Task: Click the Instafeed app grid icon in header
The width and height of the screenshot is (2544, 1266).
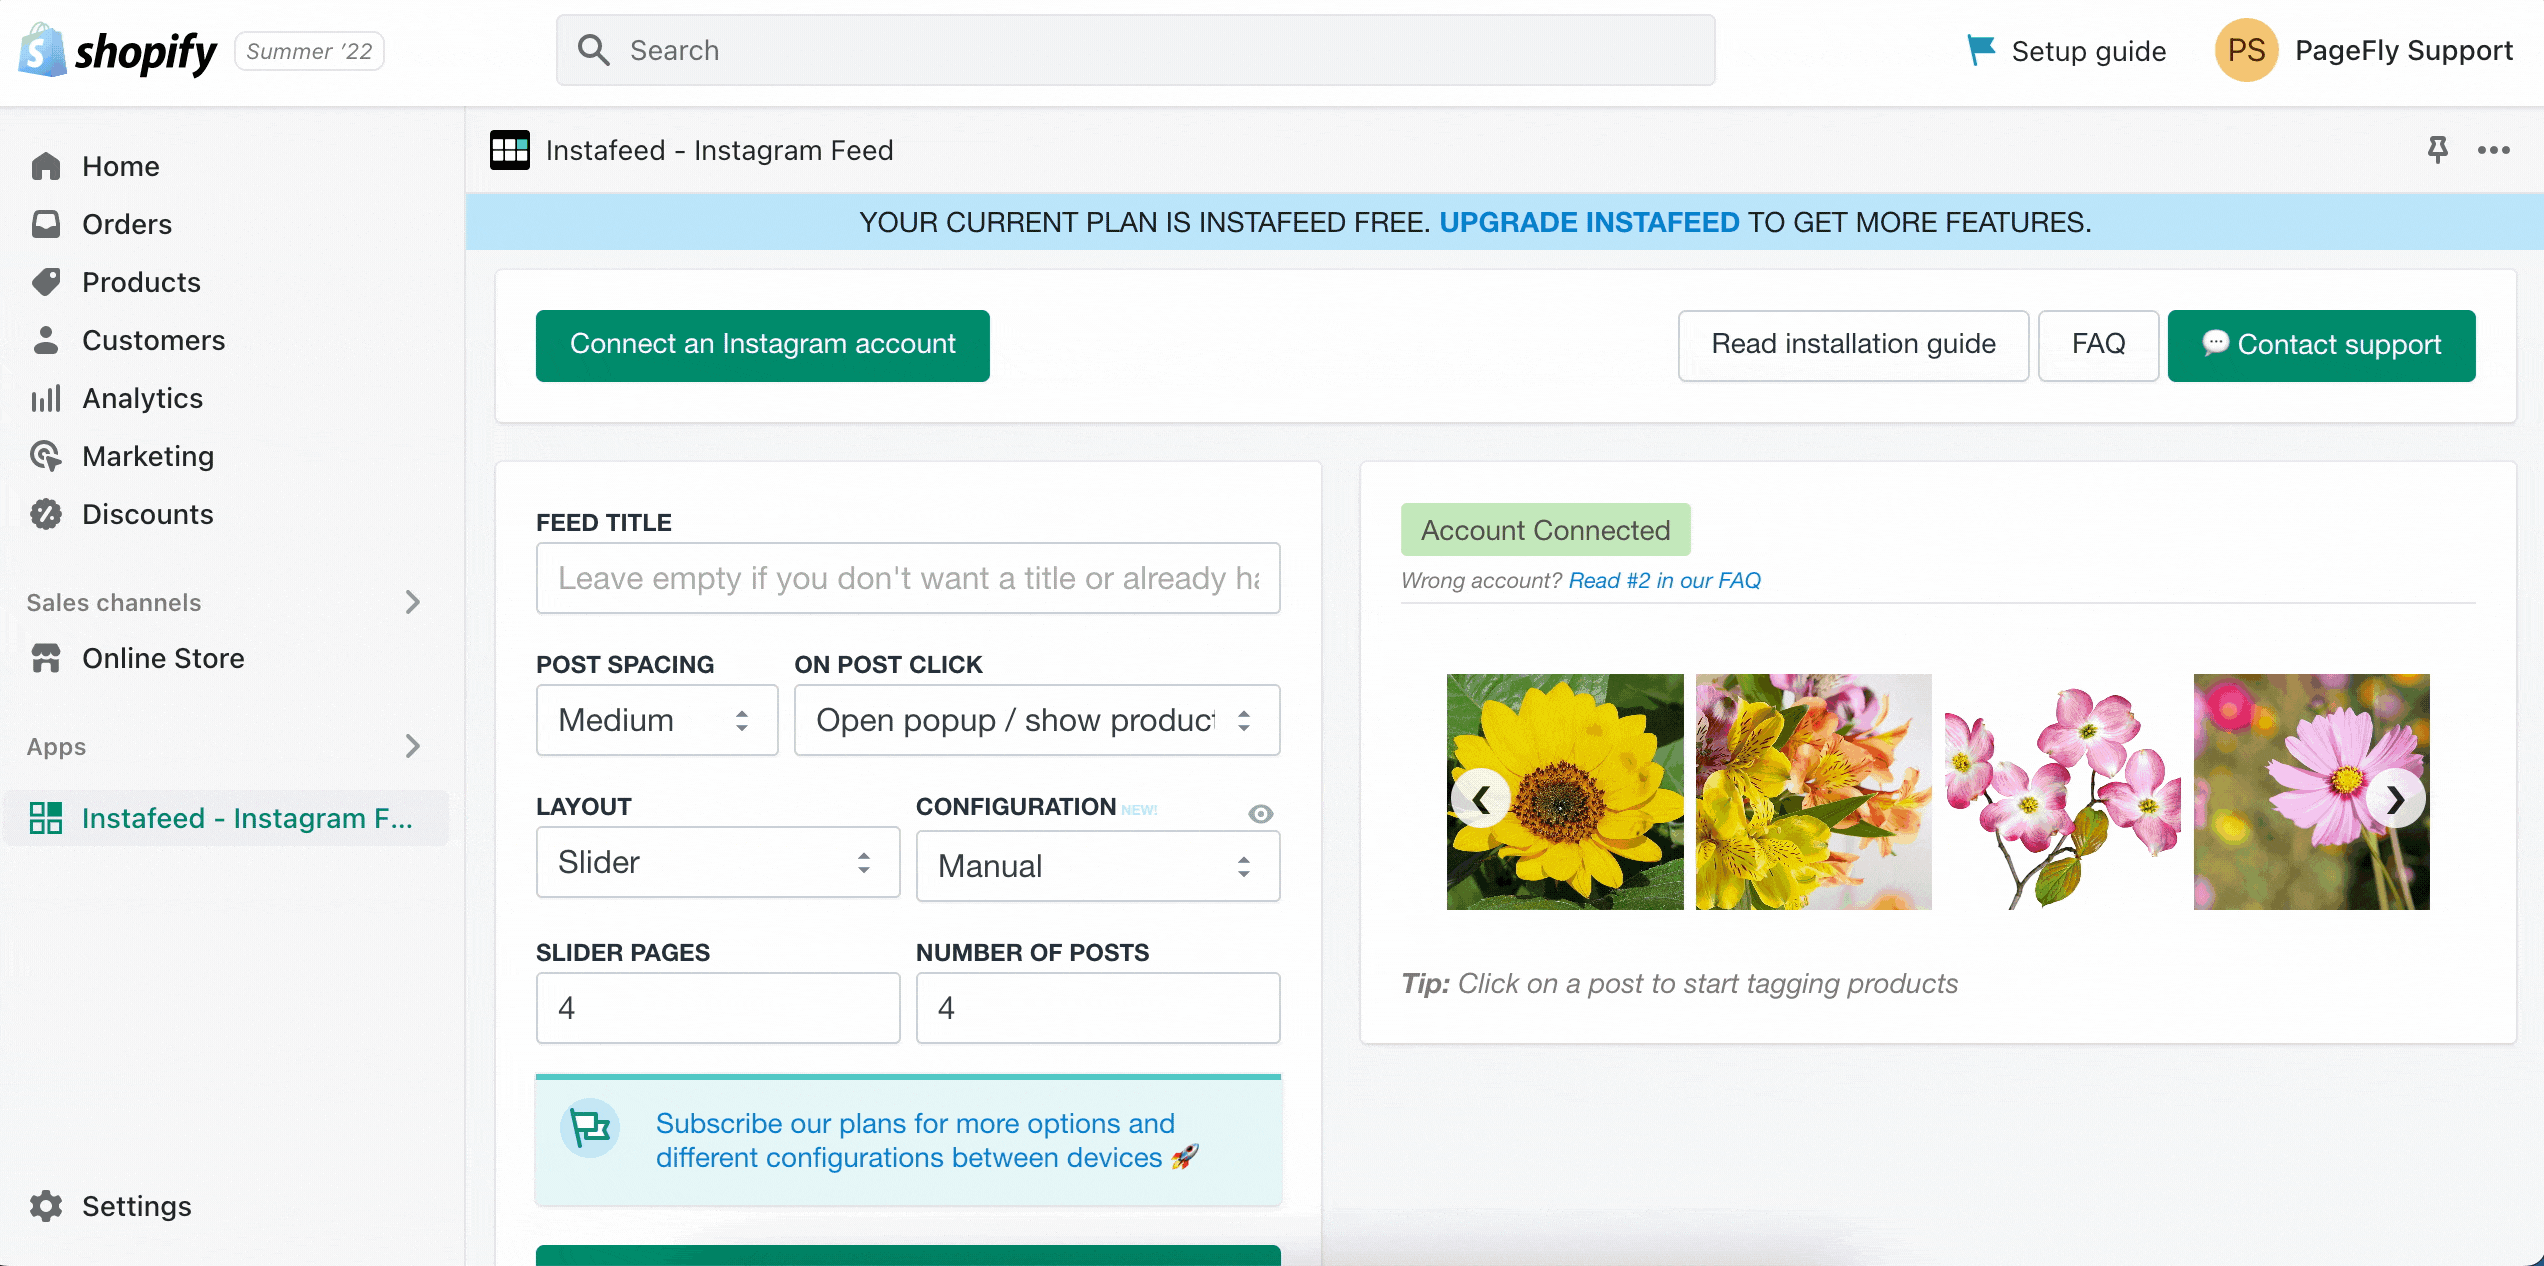Action: tap(510, 150)
